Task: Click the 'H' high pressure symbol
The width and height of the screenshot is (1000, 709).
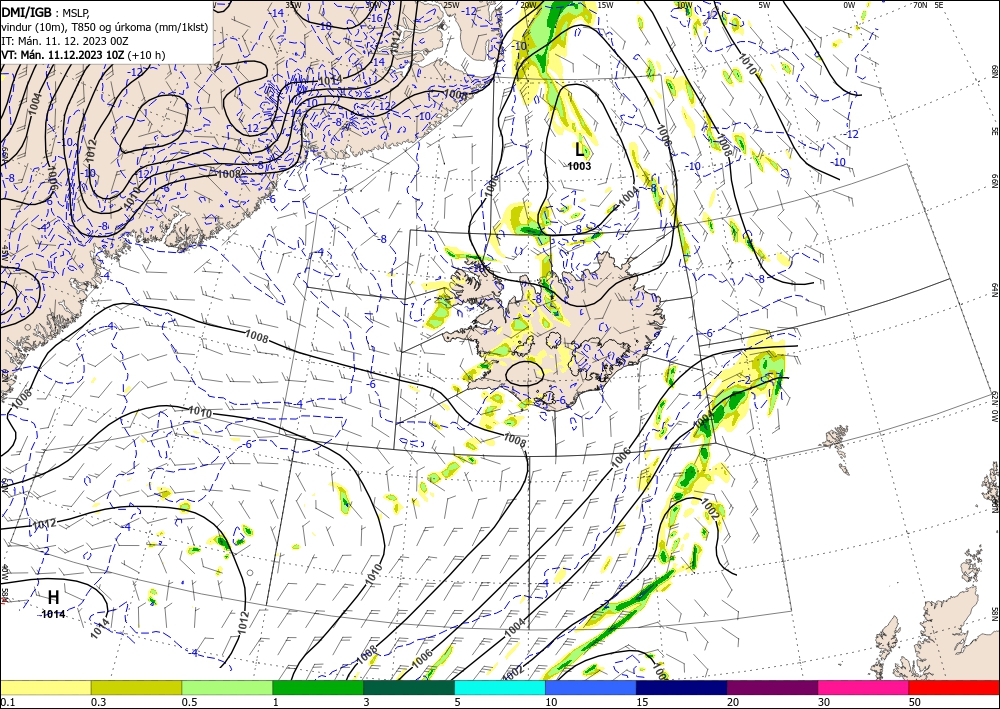Action: 54,597
